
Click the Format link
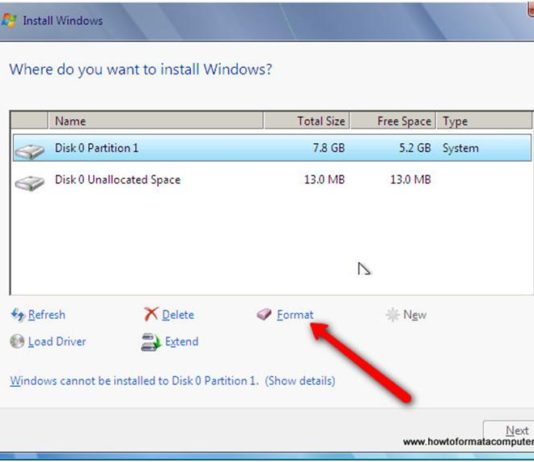coord(295,315)
